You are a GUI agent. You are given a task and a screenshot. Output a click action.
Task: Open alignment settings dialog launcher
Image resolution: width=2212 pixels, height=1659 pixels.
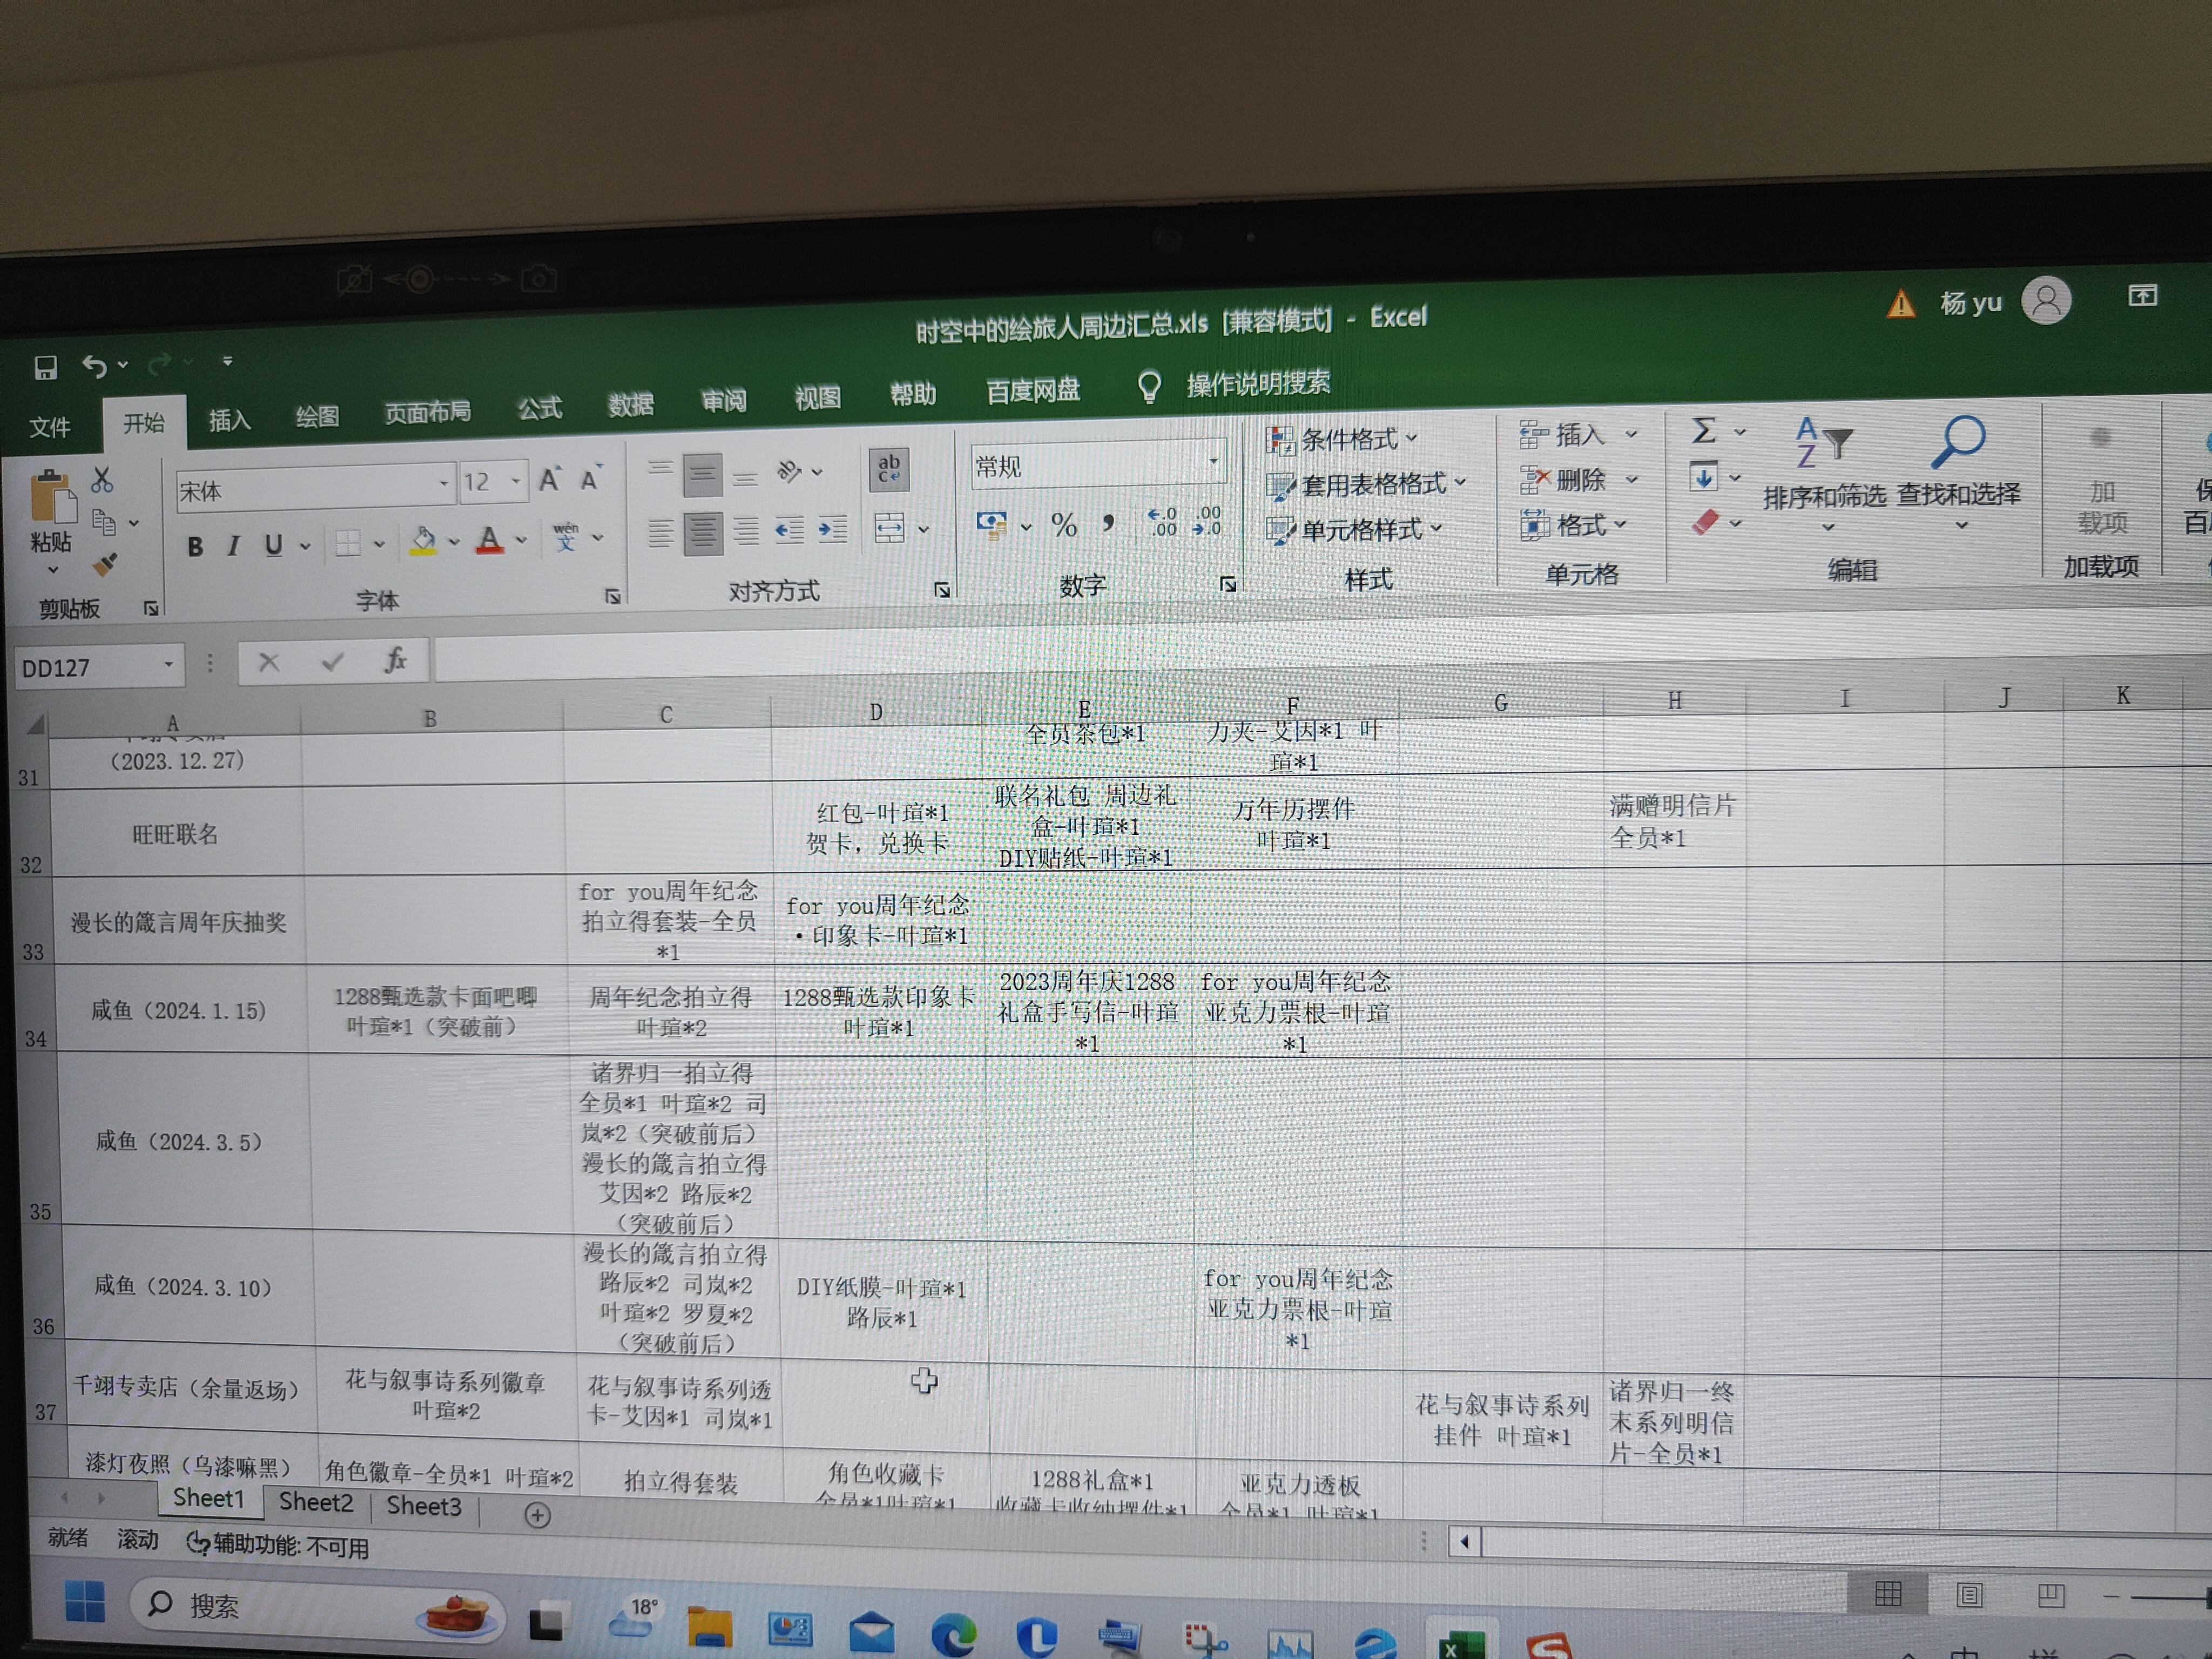tap(942, 590)
